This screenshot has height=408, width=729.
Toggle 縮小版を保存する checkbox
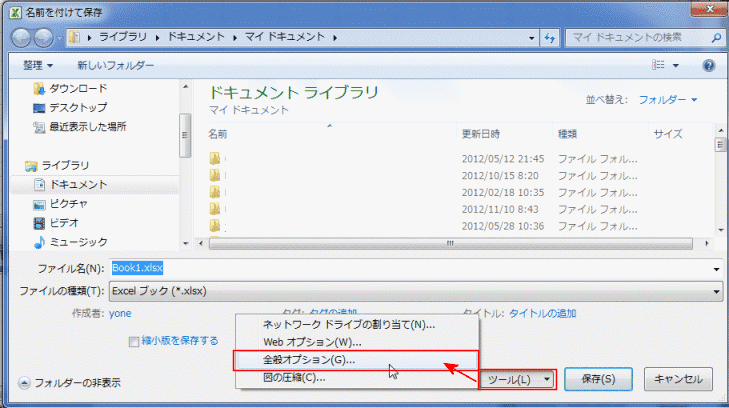(134, 342)
